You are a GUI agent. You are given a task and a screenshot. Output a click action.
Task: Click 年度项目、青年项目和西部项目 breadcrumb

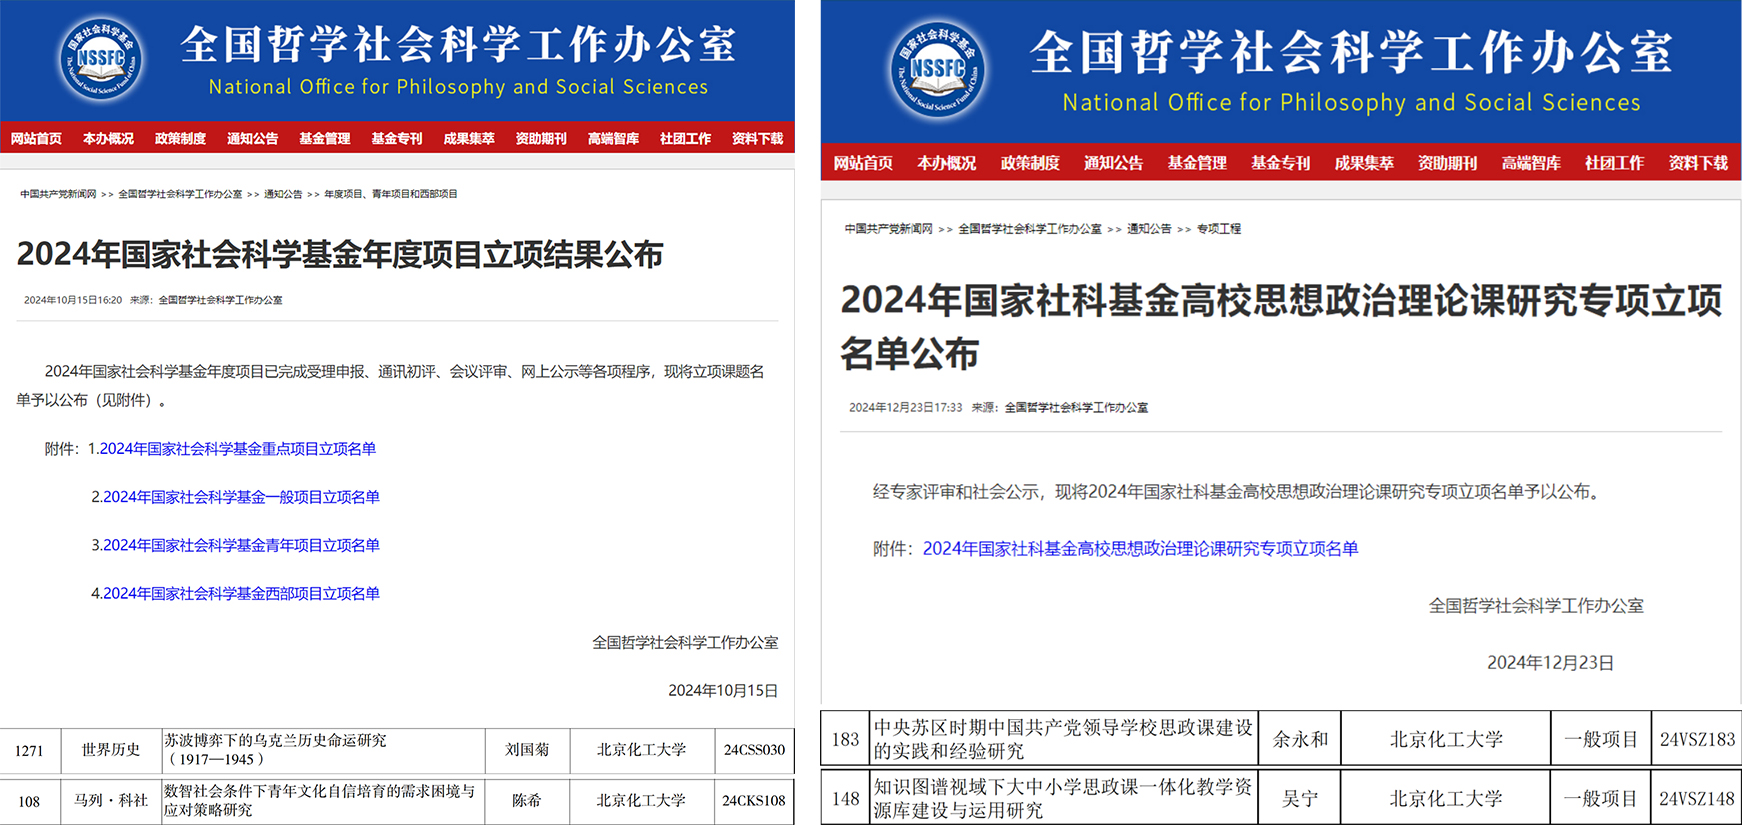[391, 194]
